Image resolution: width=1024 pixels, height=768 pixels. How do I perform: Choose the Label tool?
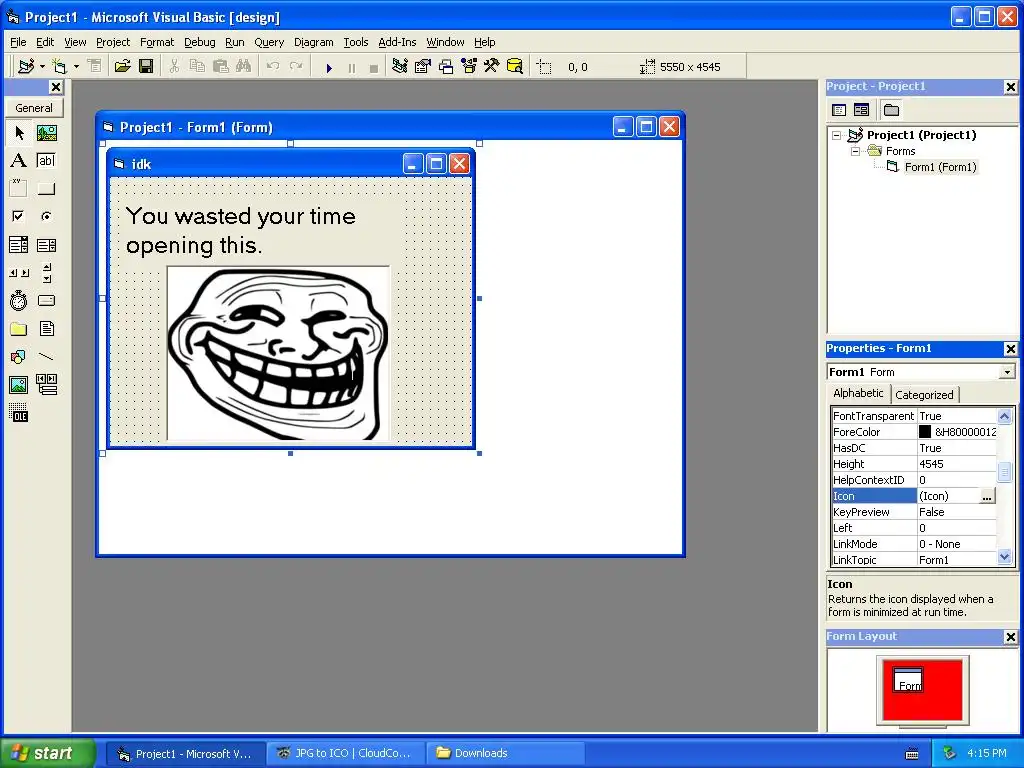point(19,161)
